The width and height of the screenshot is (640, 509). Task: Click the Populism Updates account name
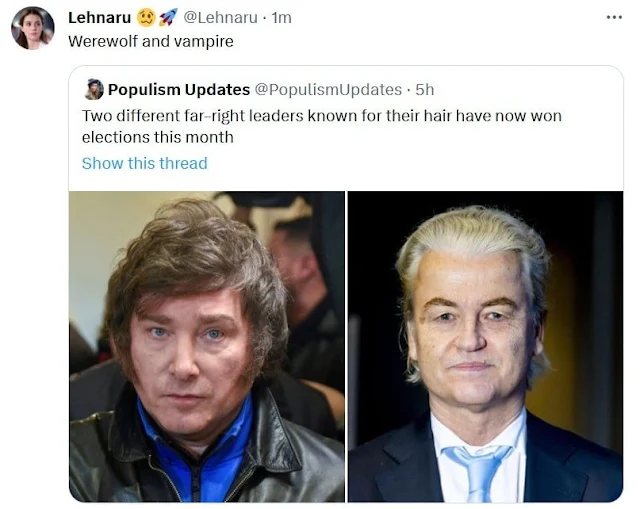(x=179, y=89)
